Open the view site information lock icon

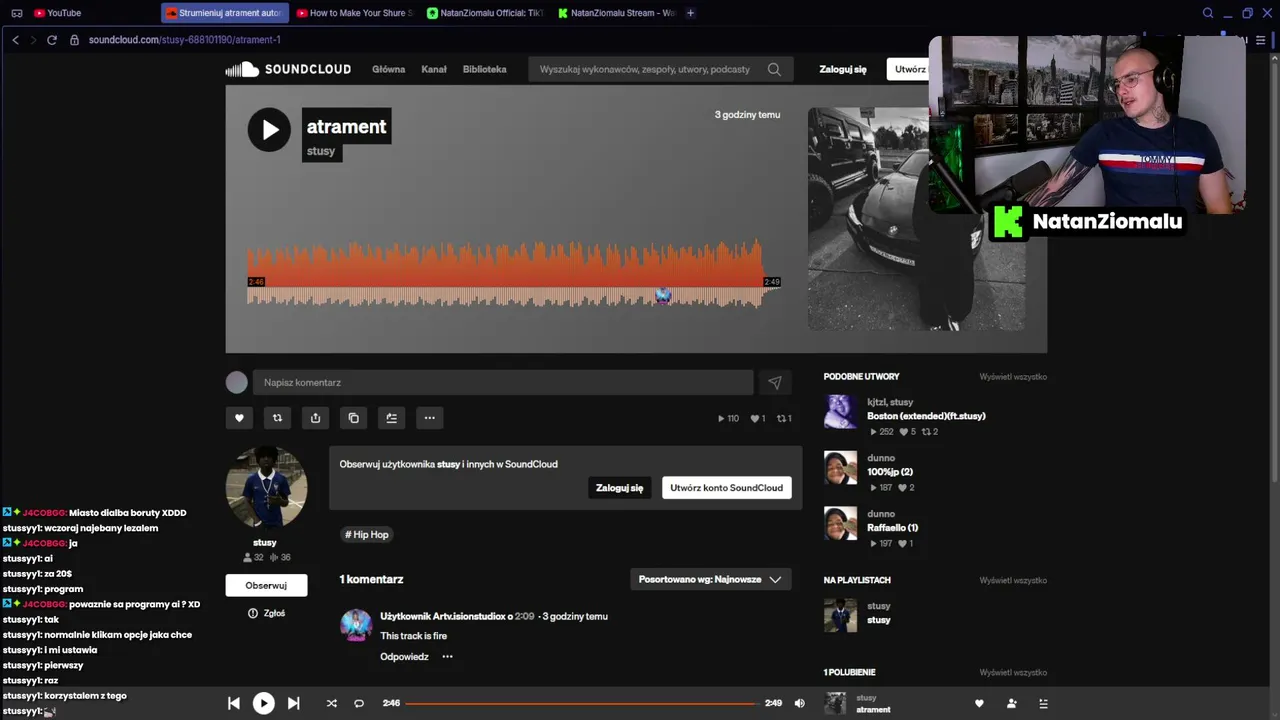(x=74, y=40)
